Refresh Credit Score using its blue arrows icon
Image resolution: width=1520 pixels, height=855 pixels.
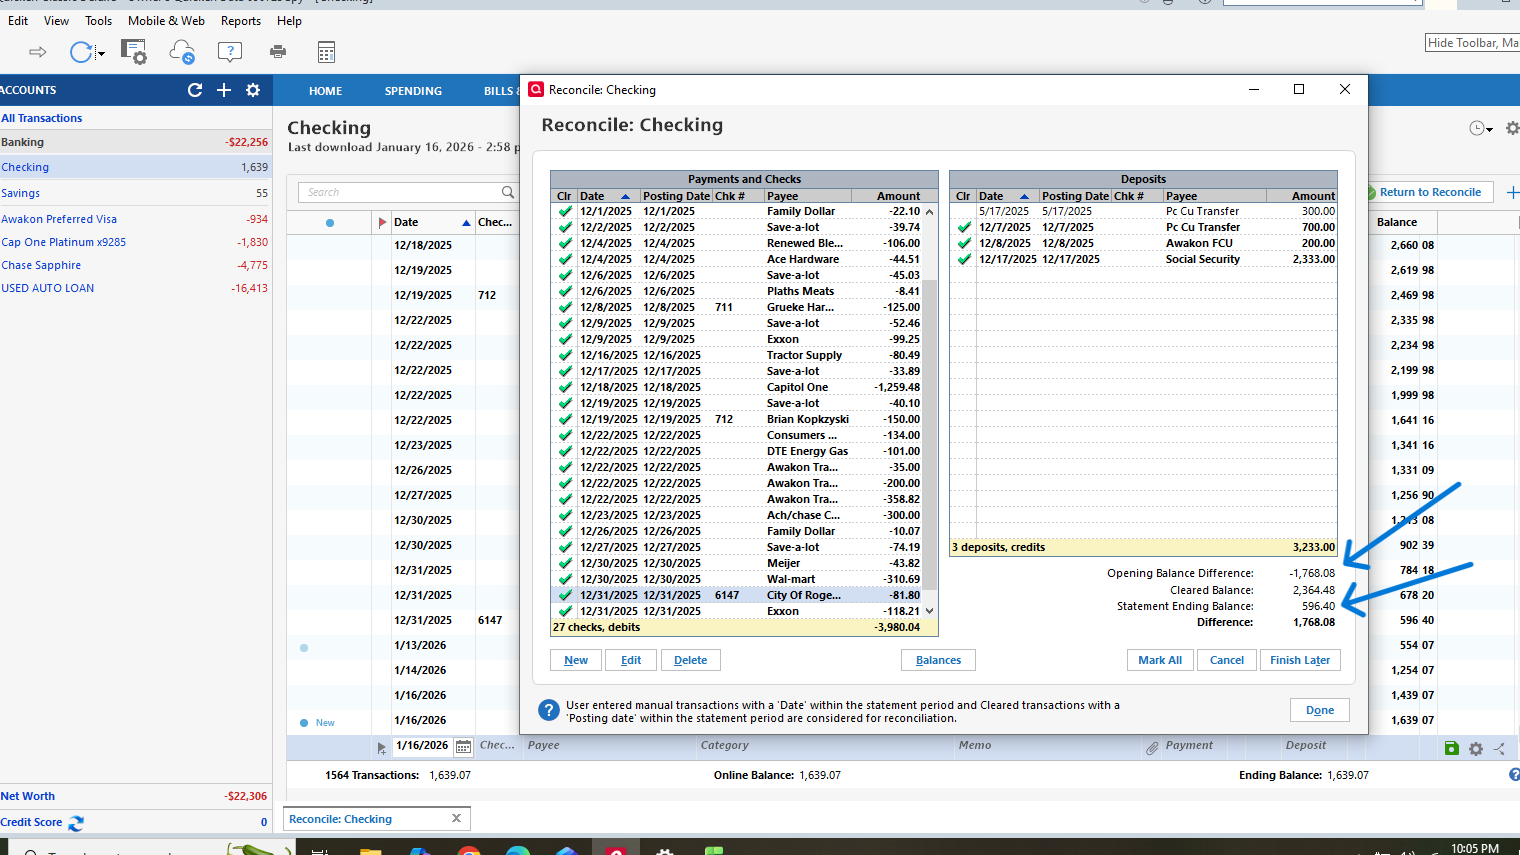point(76,823)
